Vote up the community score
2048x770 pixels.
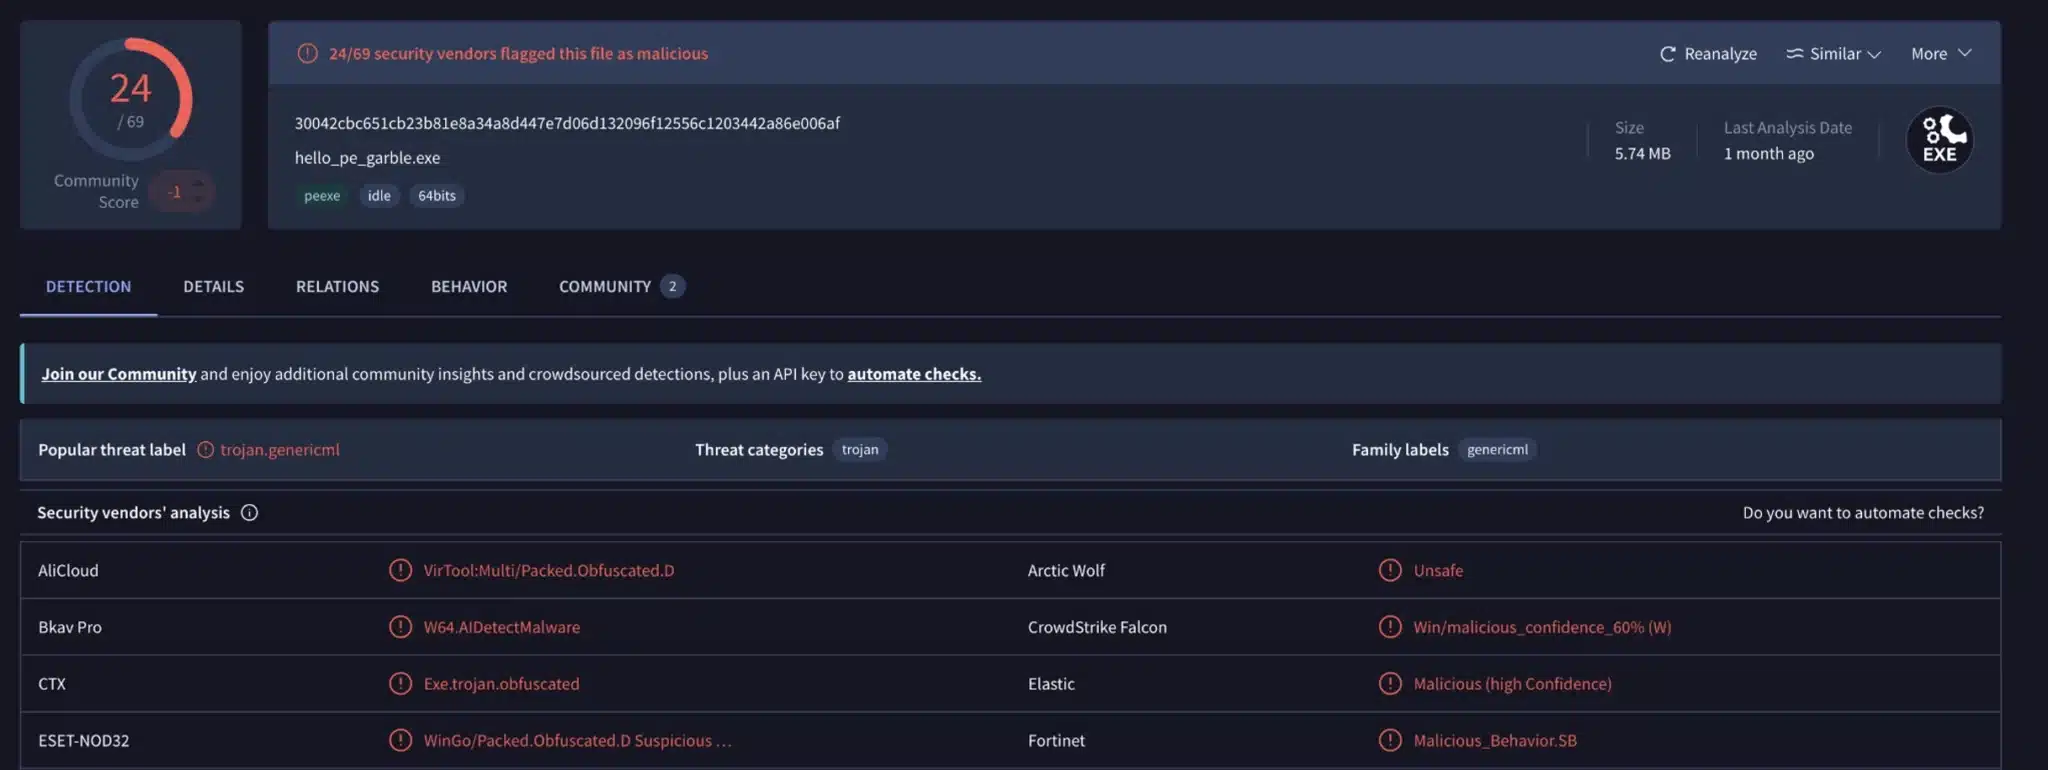198,182
